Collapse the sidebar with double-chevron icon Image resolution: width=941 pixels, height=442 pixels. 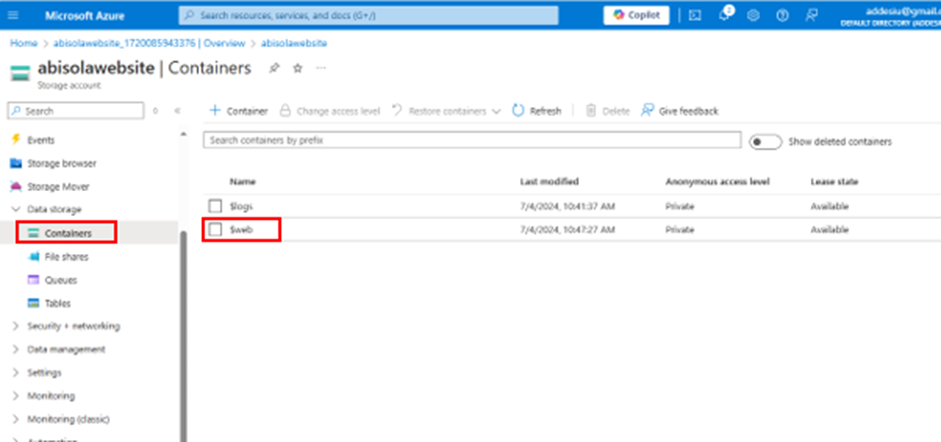pos(177,111)
